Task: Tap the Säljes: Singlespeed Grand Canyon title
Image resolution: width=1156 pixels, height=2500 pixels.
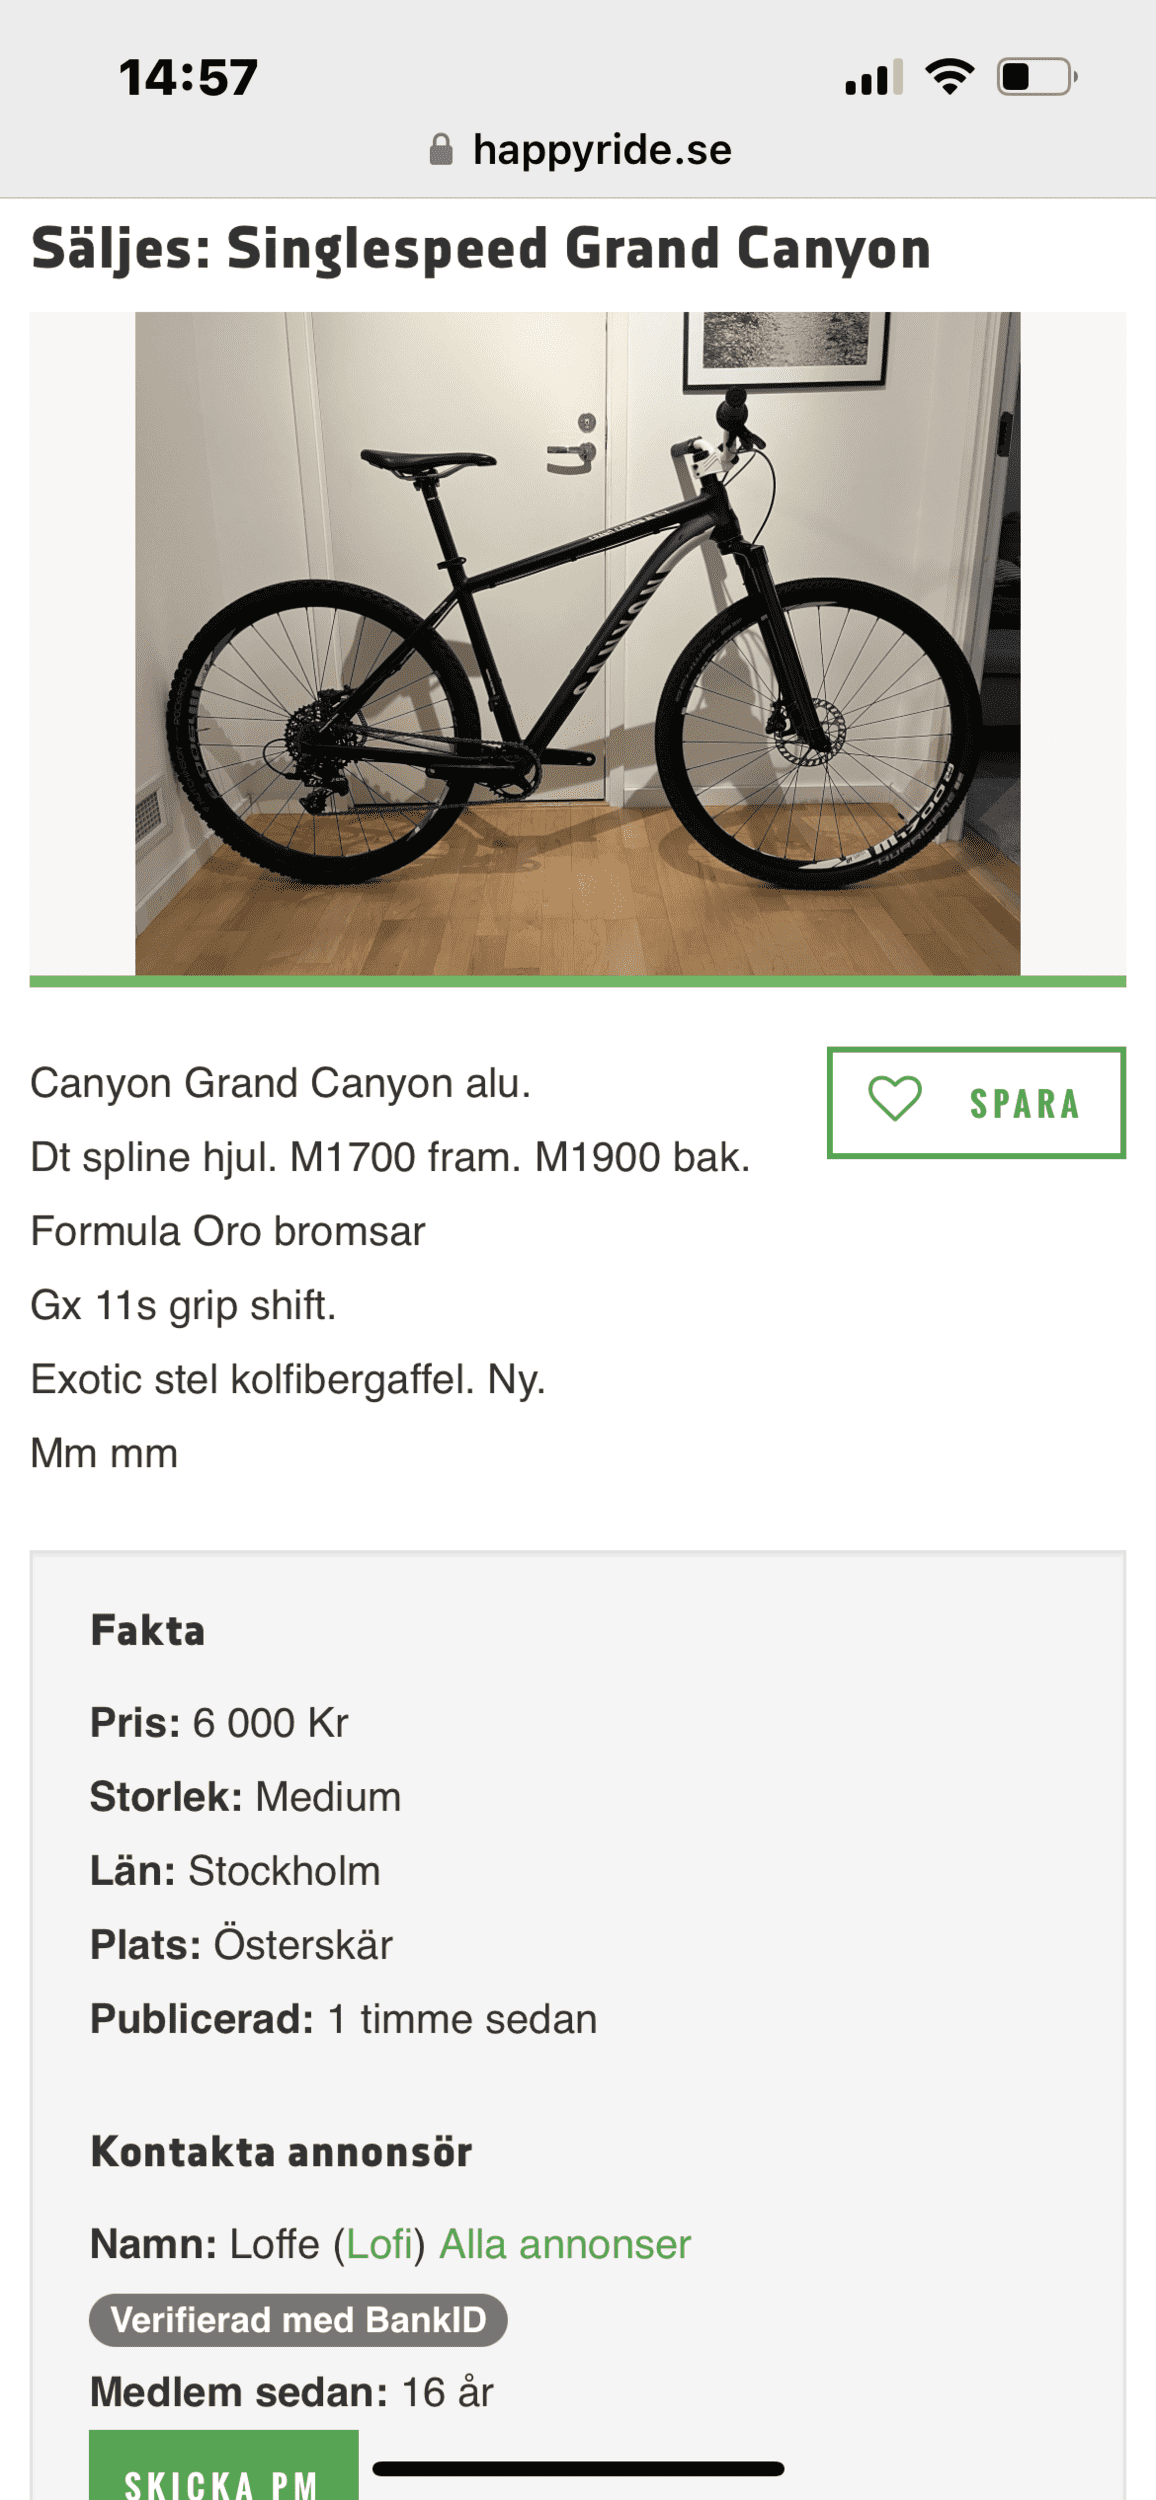Action: (x=481, y=249)
